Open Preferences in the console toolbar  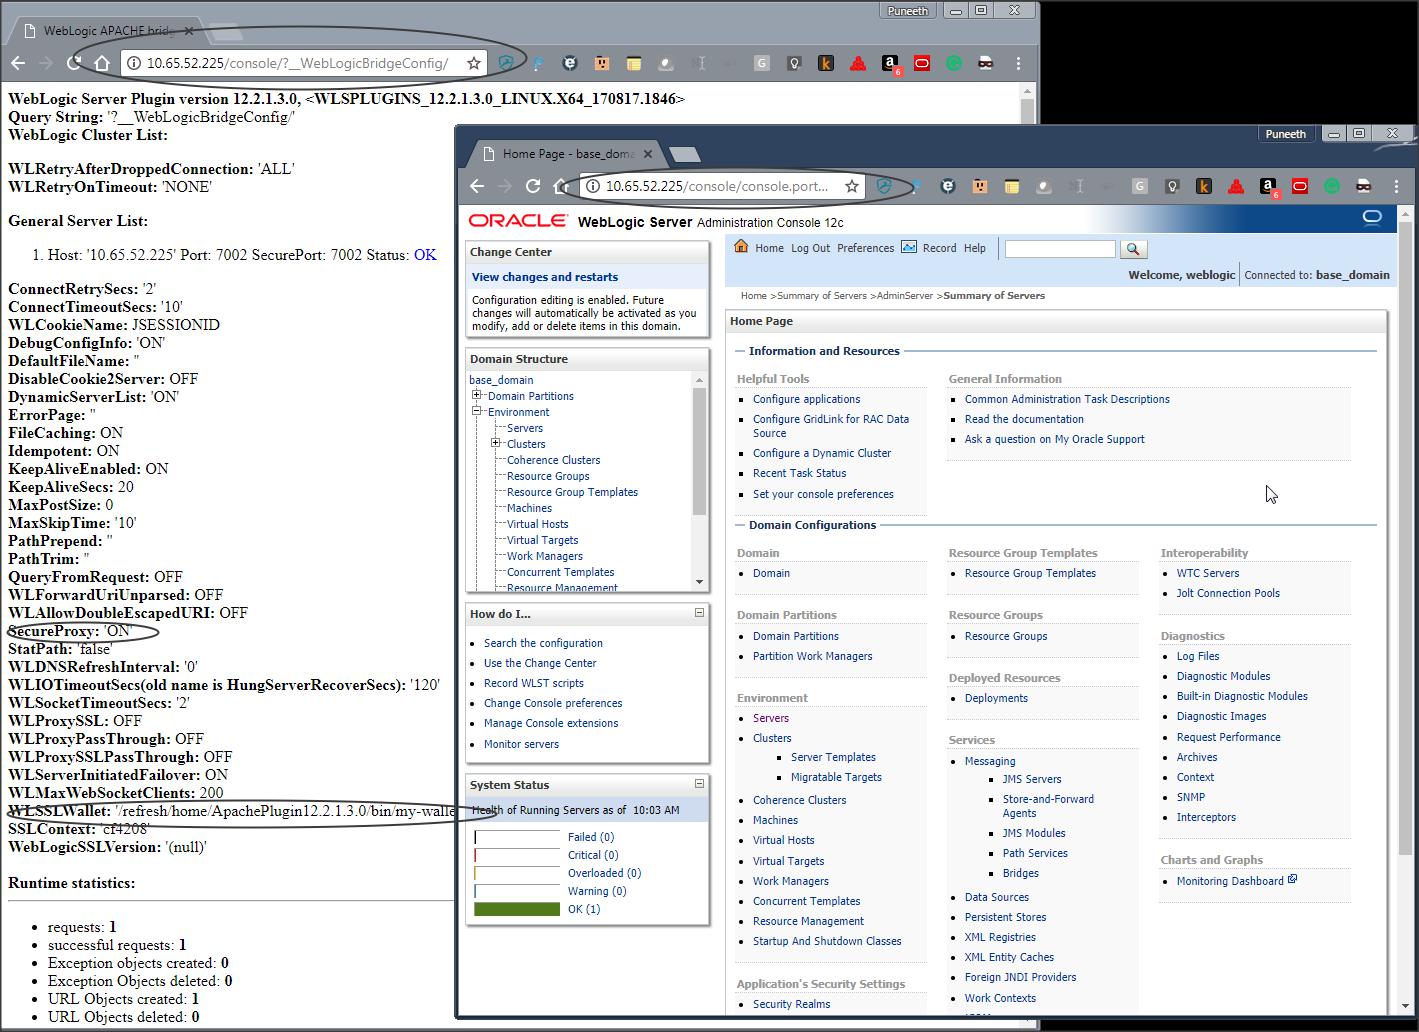pyautogui.click(x=865, y=248)
